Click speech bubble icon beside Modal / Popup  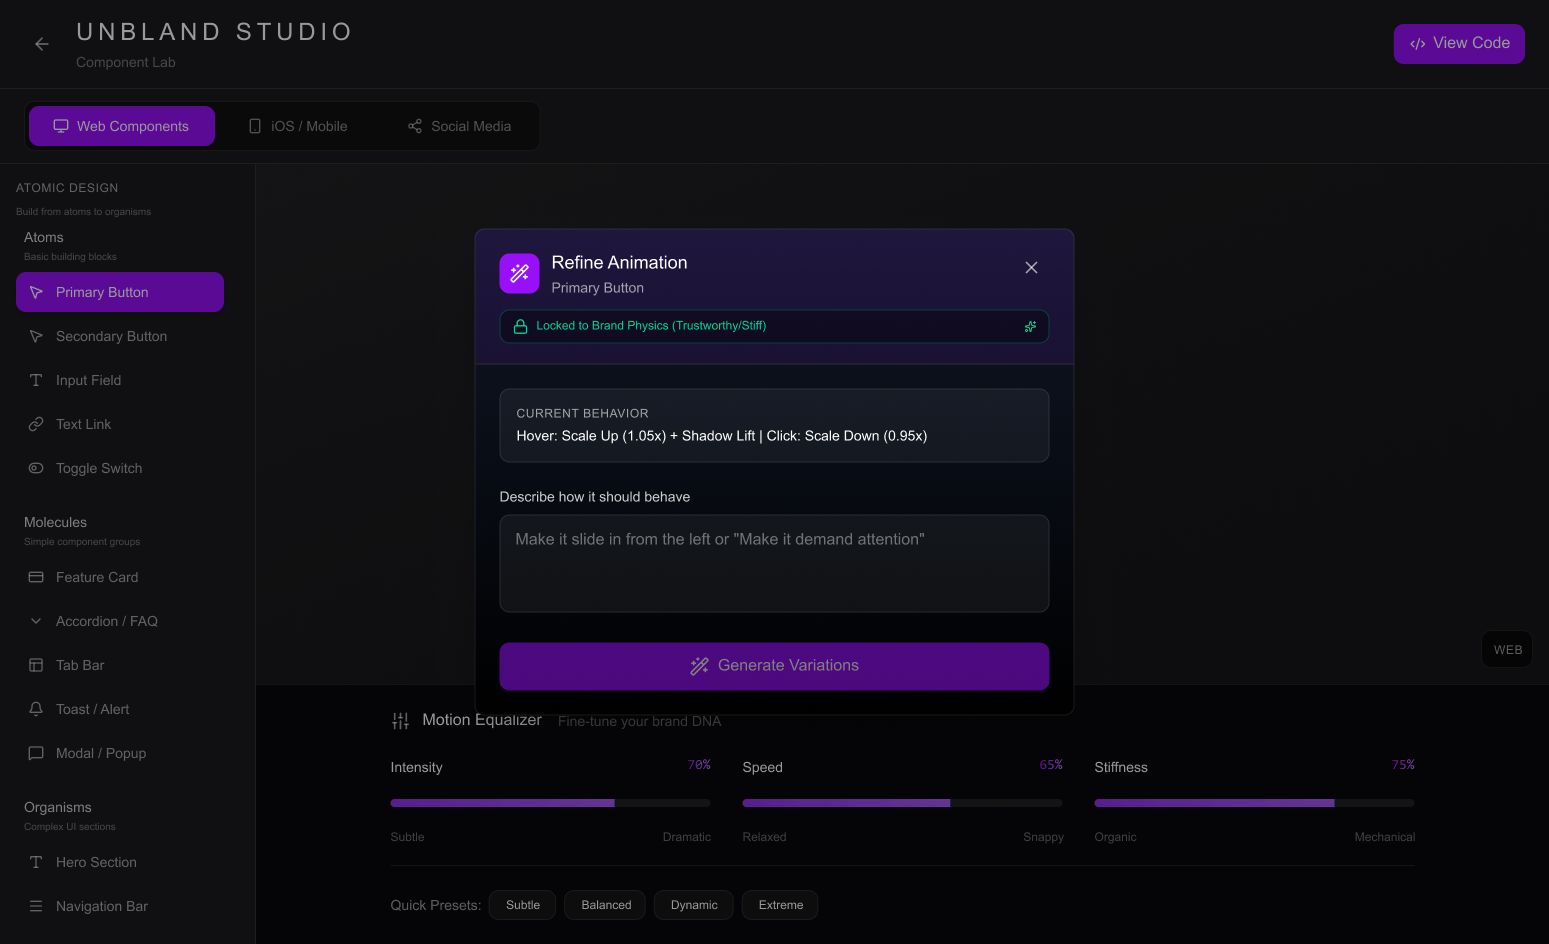click(x=36, y=753)
